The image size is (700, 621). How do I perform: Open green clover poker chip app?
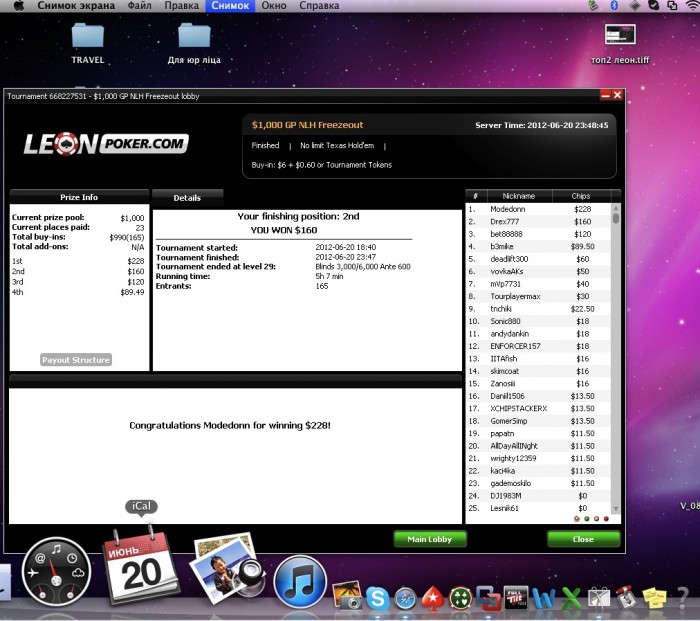coord(460,598)
